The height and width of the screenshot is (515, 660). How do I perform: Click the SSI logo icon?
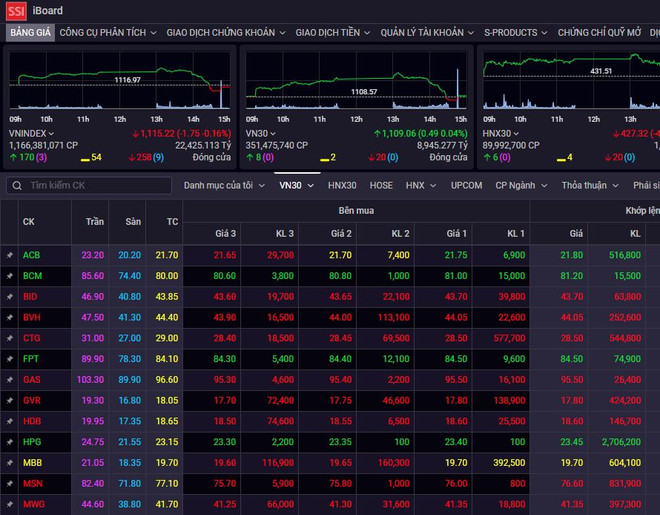click(14, 10)
